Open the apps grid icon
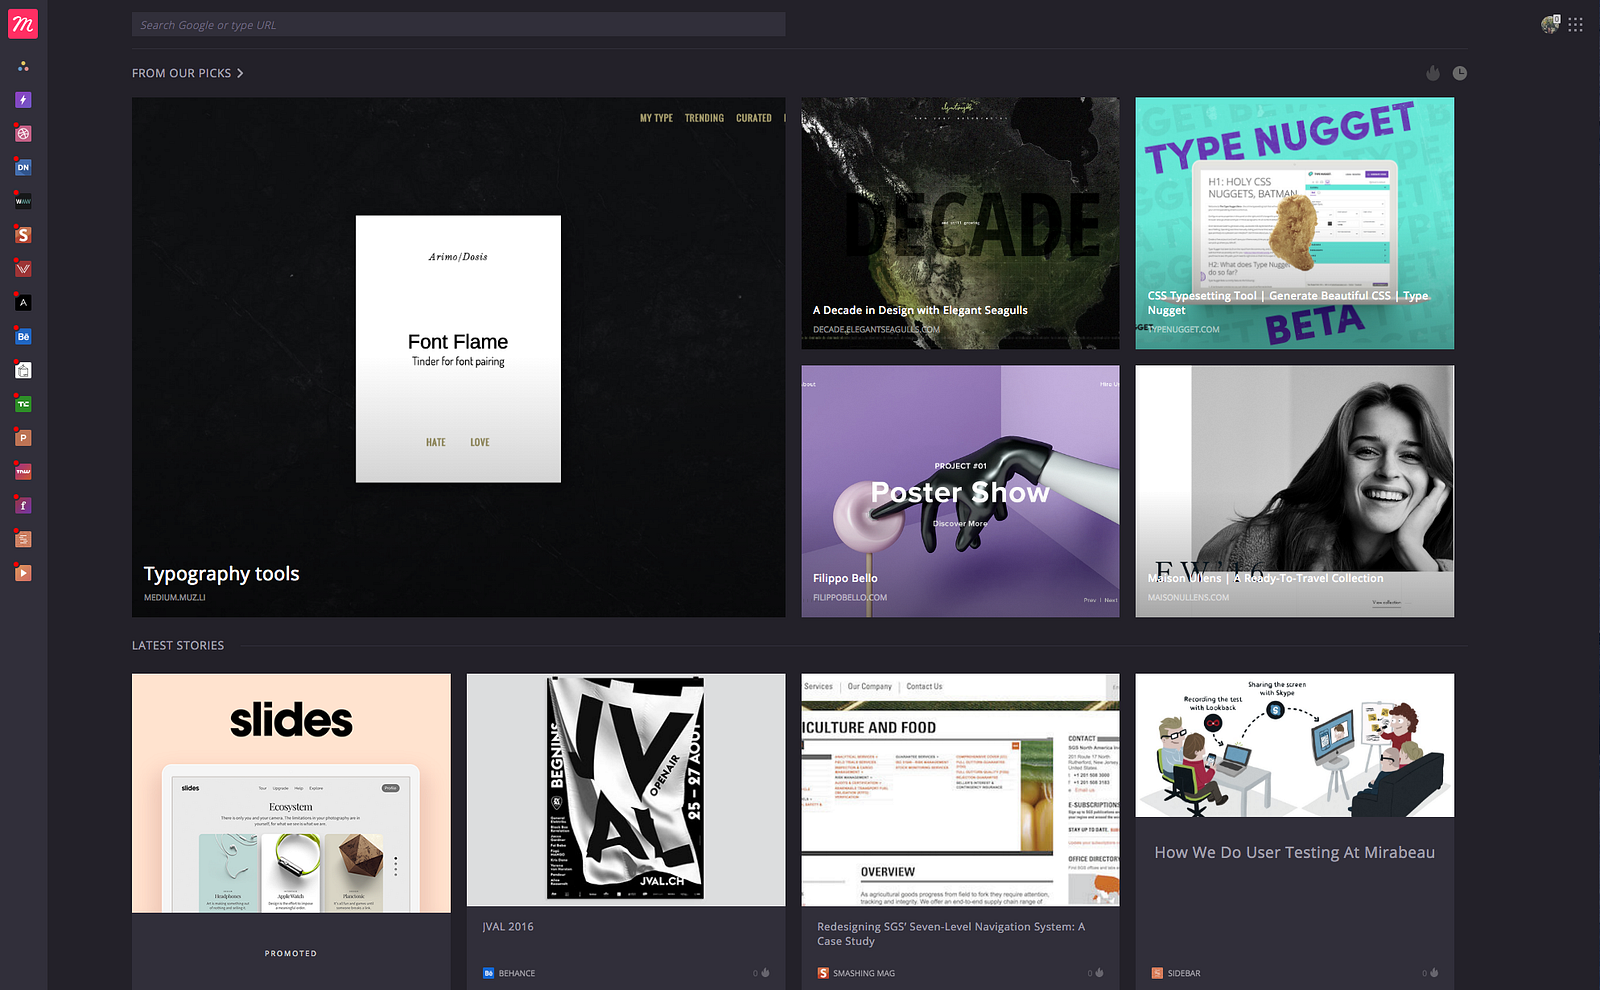This screenshot has width=1600, height=990. click(x=1576, y=25)
